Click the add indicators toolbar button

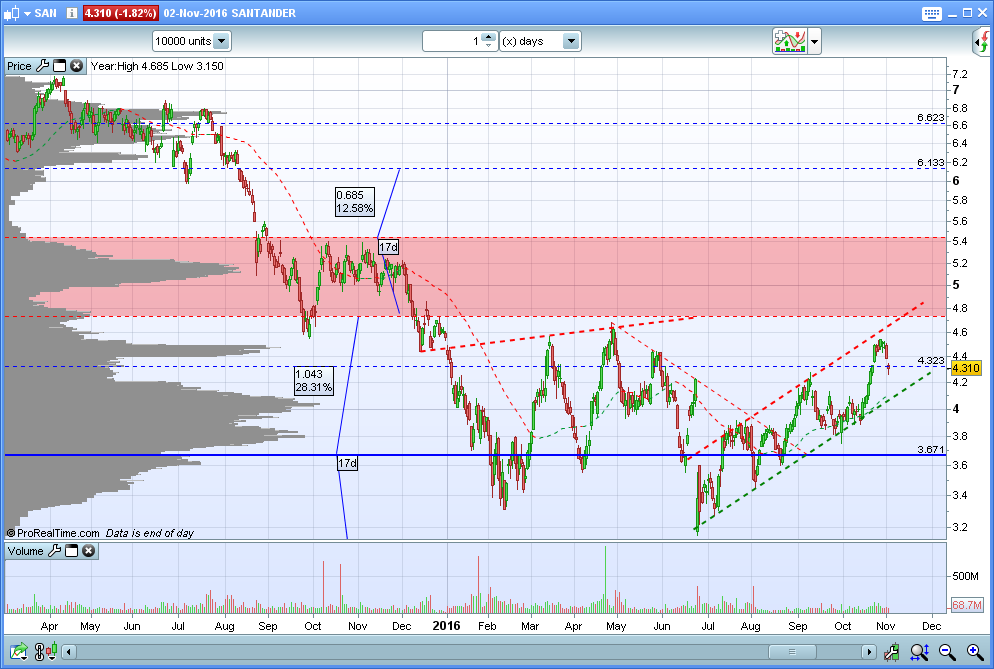click(x=789, y=41)
